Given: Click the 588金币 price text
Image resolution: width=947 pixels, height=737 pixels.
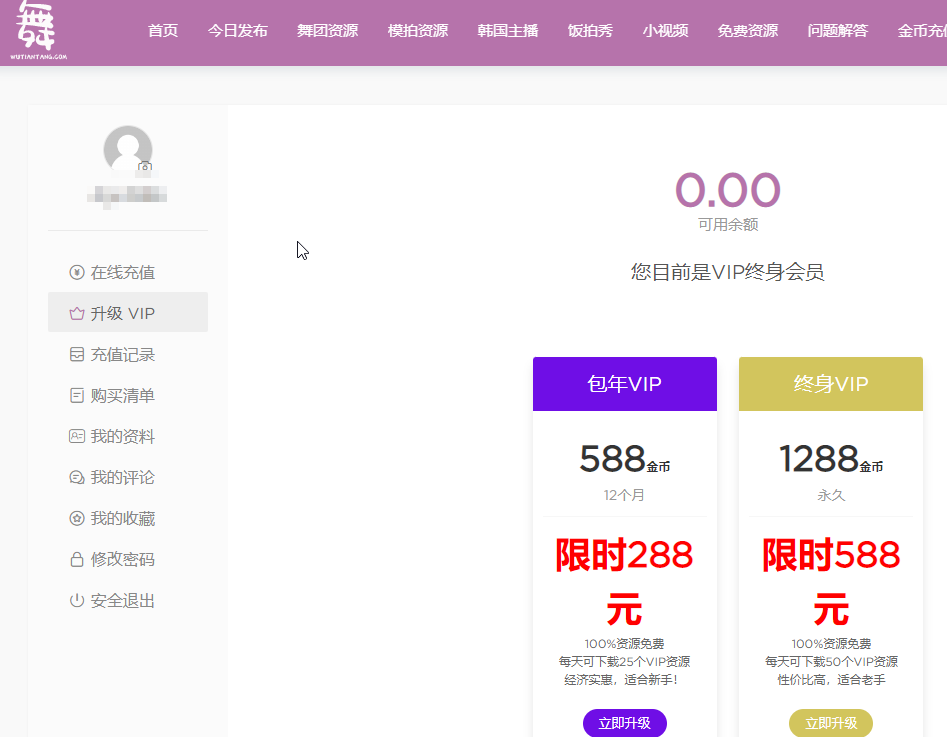Looking at the screenshot, I should [x=624, y=459].
